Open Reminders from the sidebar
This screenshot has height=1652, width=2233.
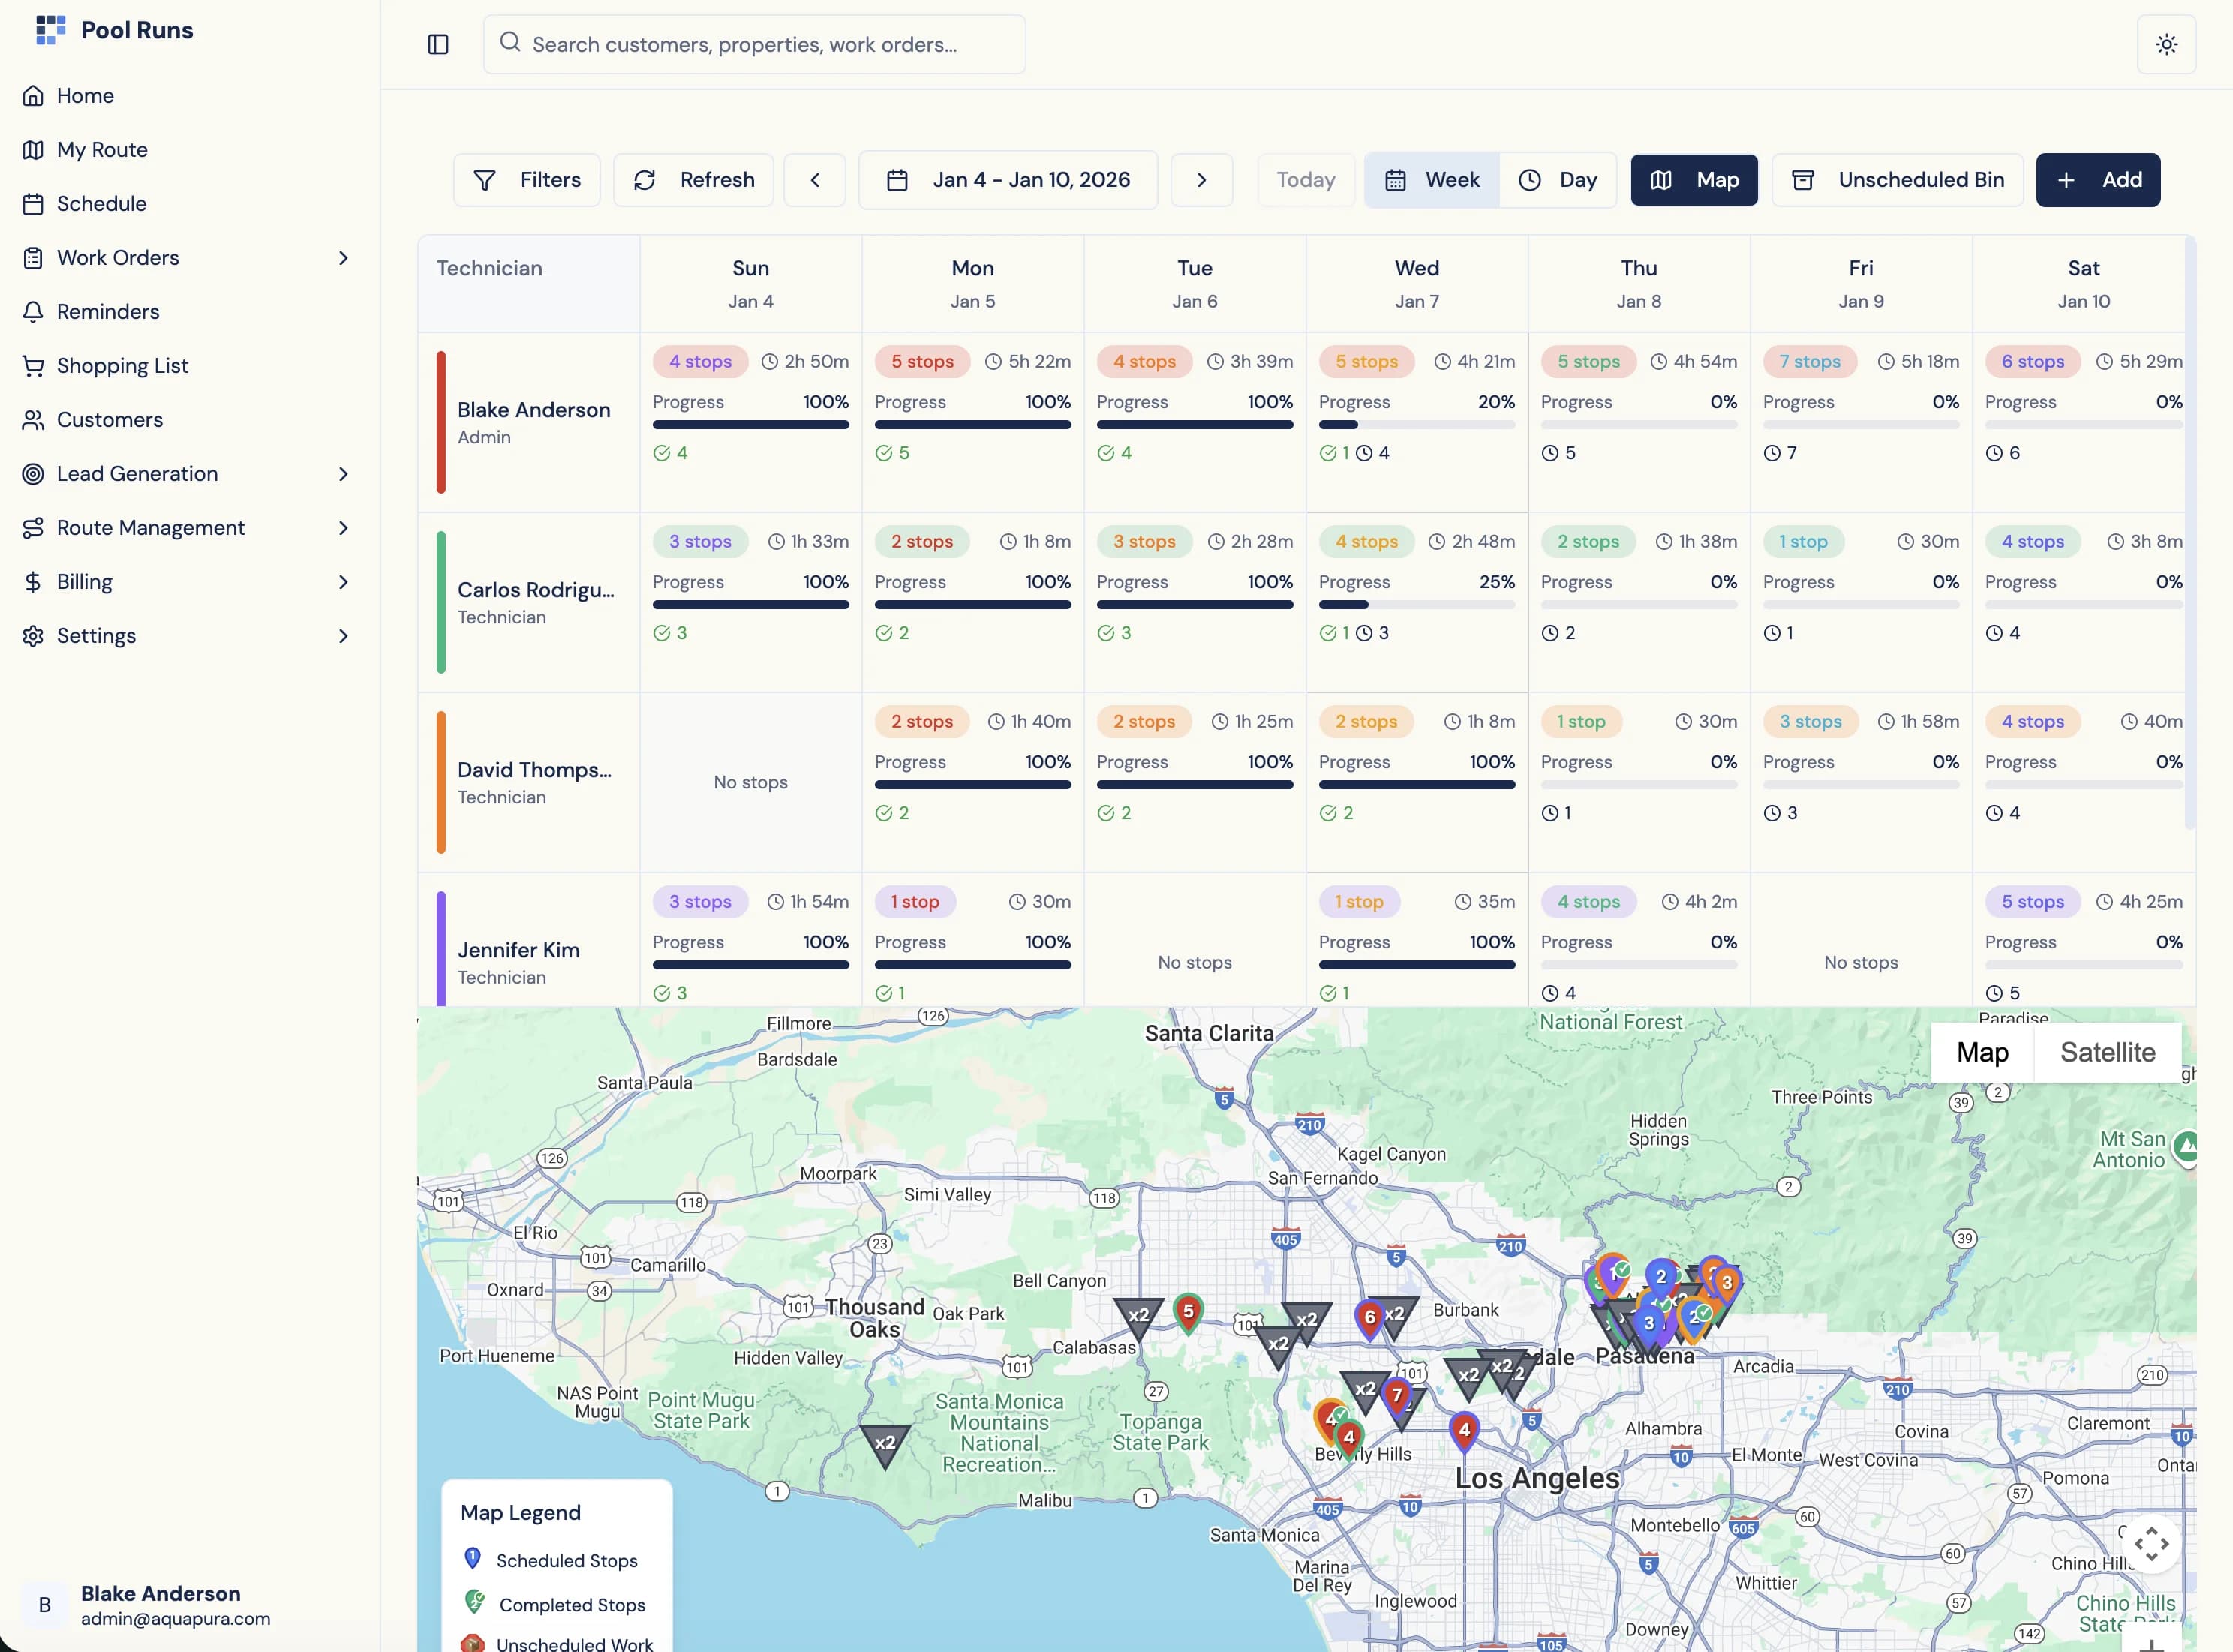33,311
